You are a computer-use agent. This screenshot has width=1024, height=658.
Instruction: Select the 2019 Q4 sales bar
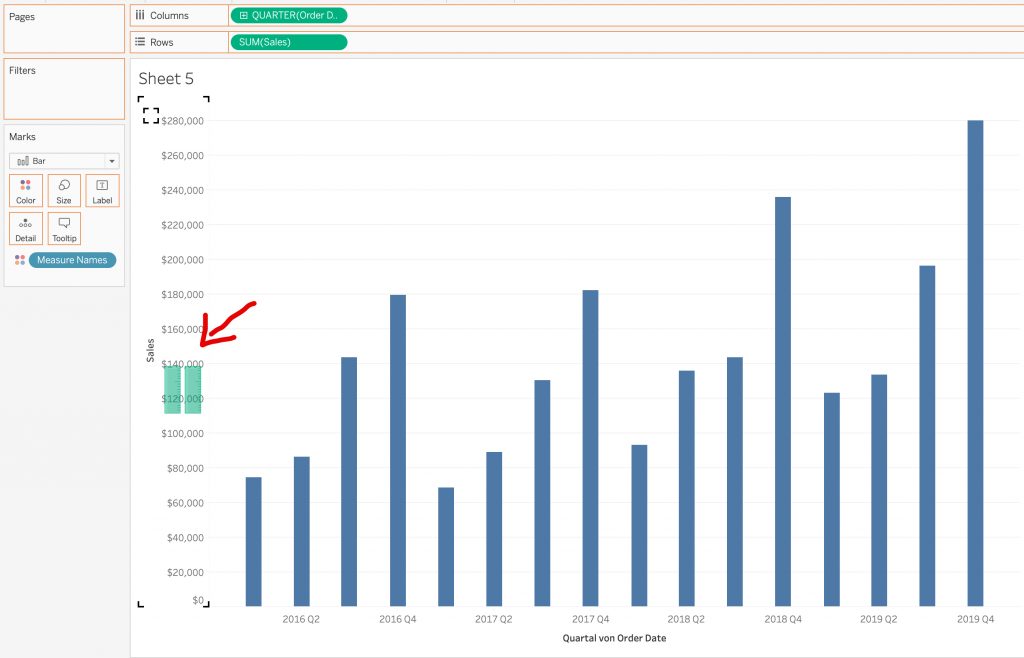975,363
